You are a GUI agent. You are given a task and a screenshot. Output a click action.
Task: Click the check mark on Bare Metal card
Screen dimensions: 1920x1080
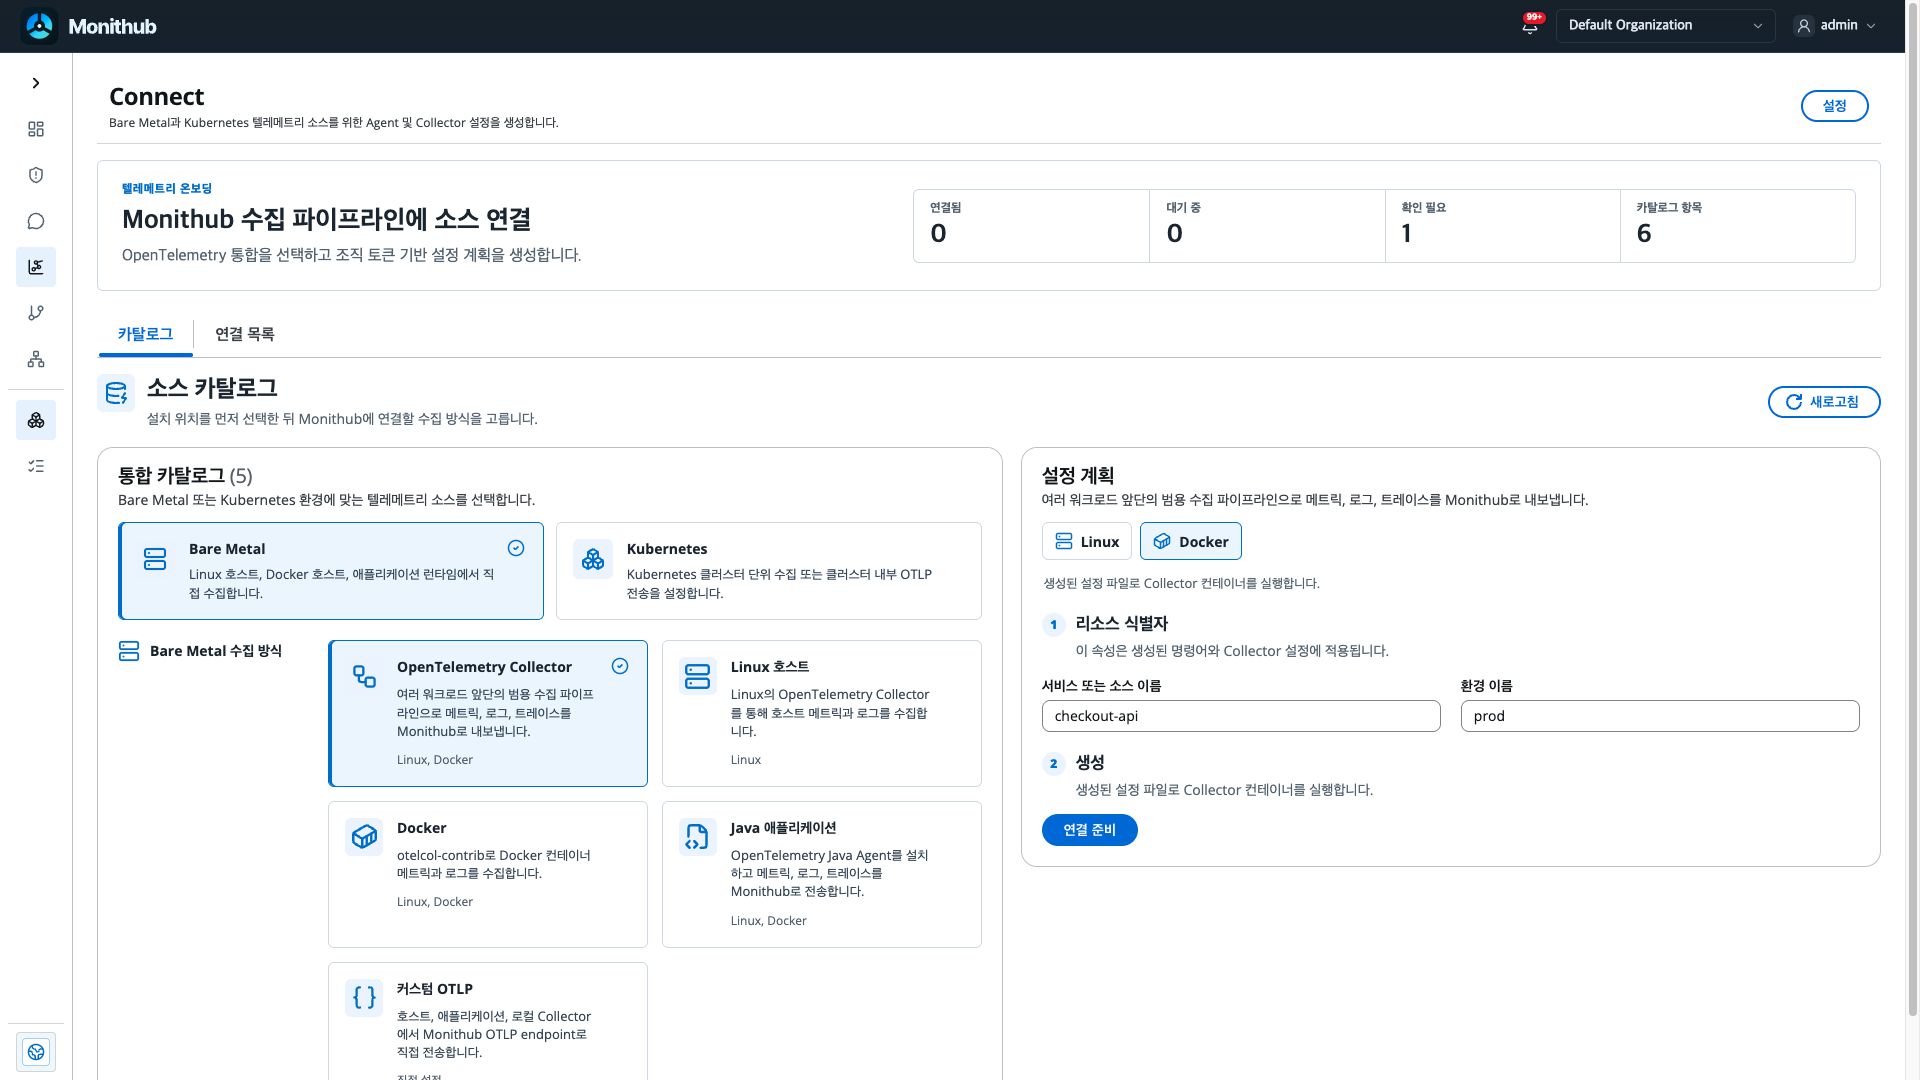pyautogui.click(x=516, y=548)
